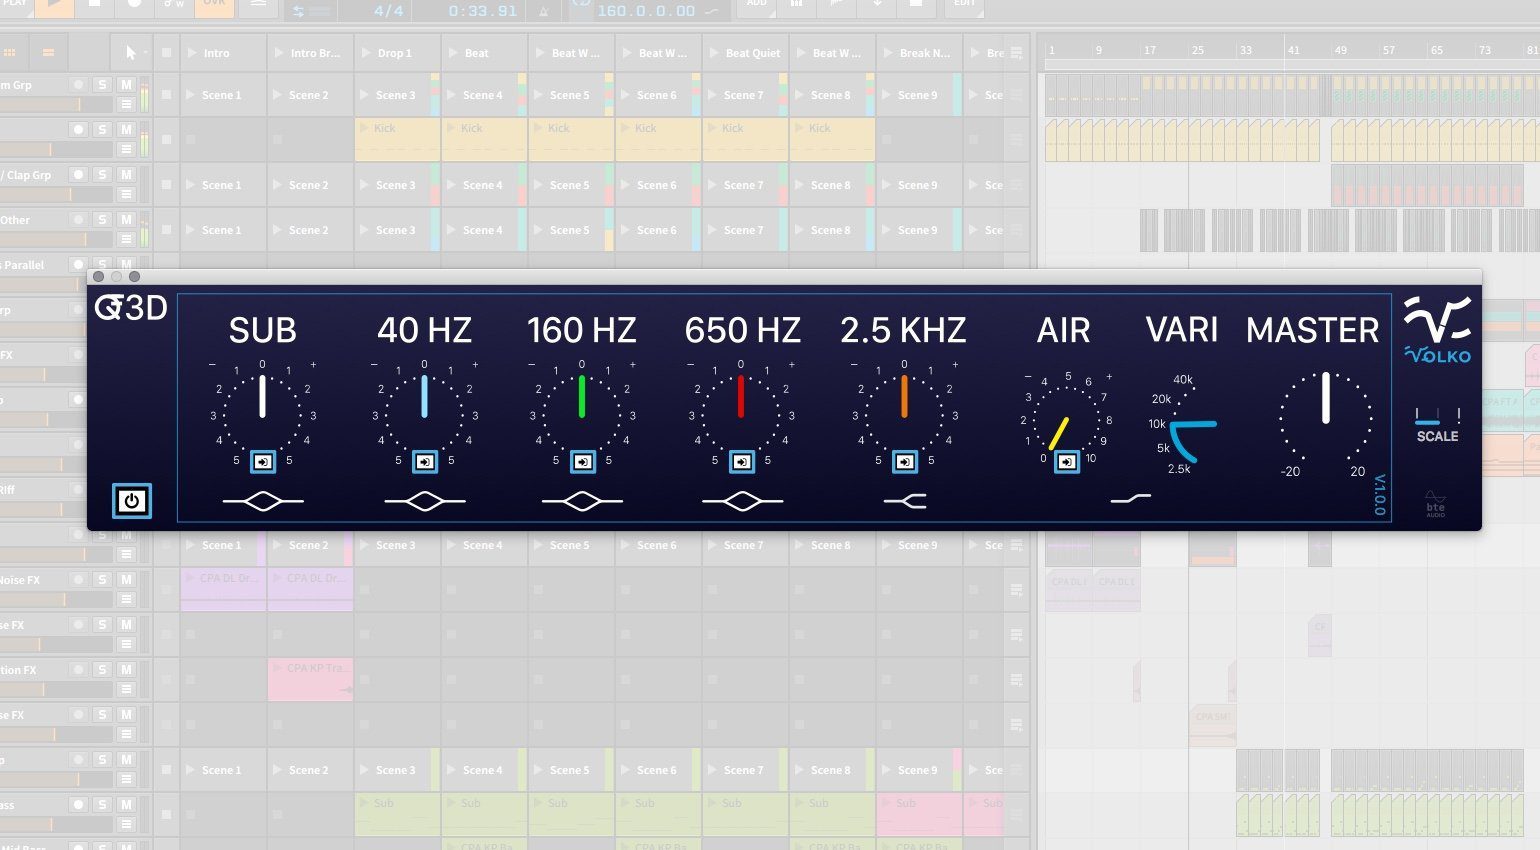1540x850 pixels.
Task: Toggle the 160 HZ band in/out button
Action: [x=583, y=462]
